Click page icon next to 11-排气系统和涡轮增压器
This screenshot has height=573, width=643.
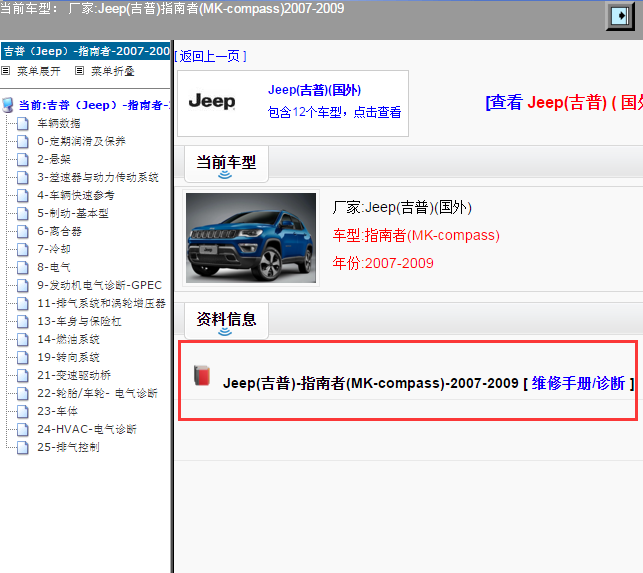[23, 303]
